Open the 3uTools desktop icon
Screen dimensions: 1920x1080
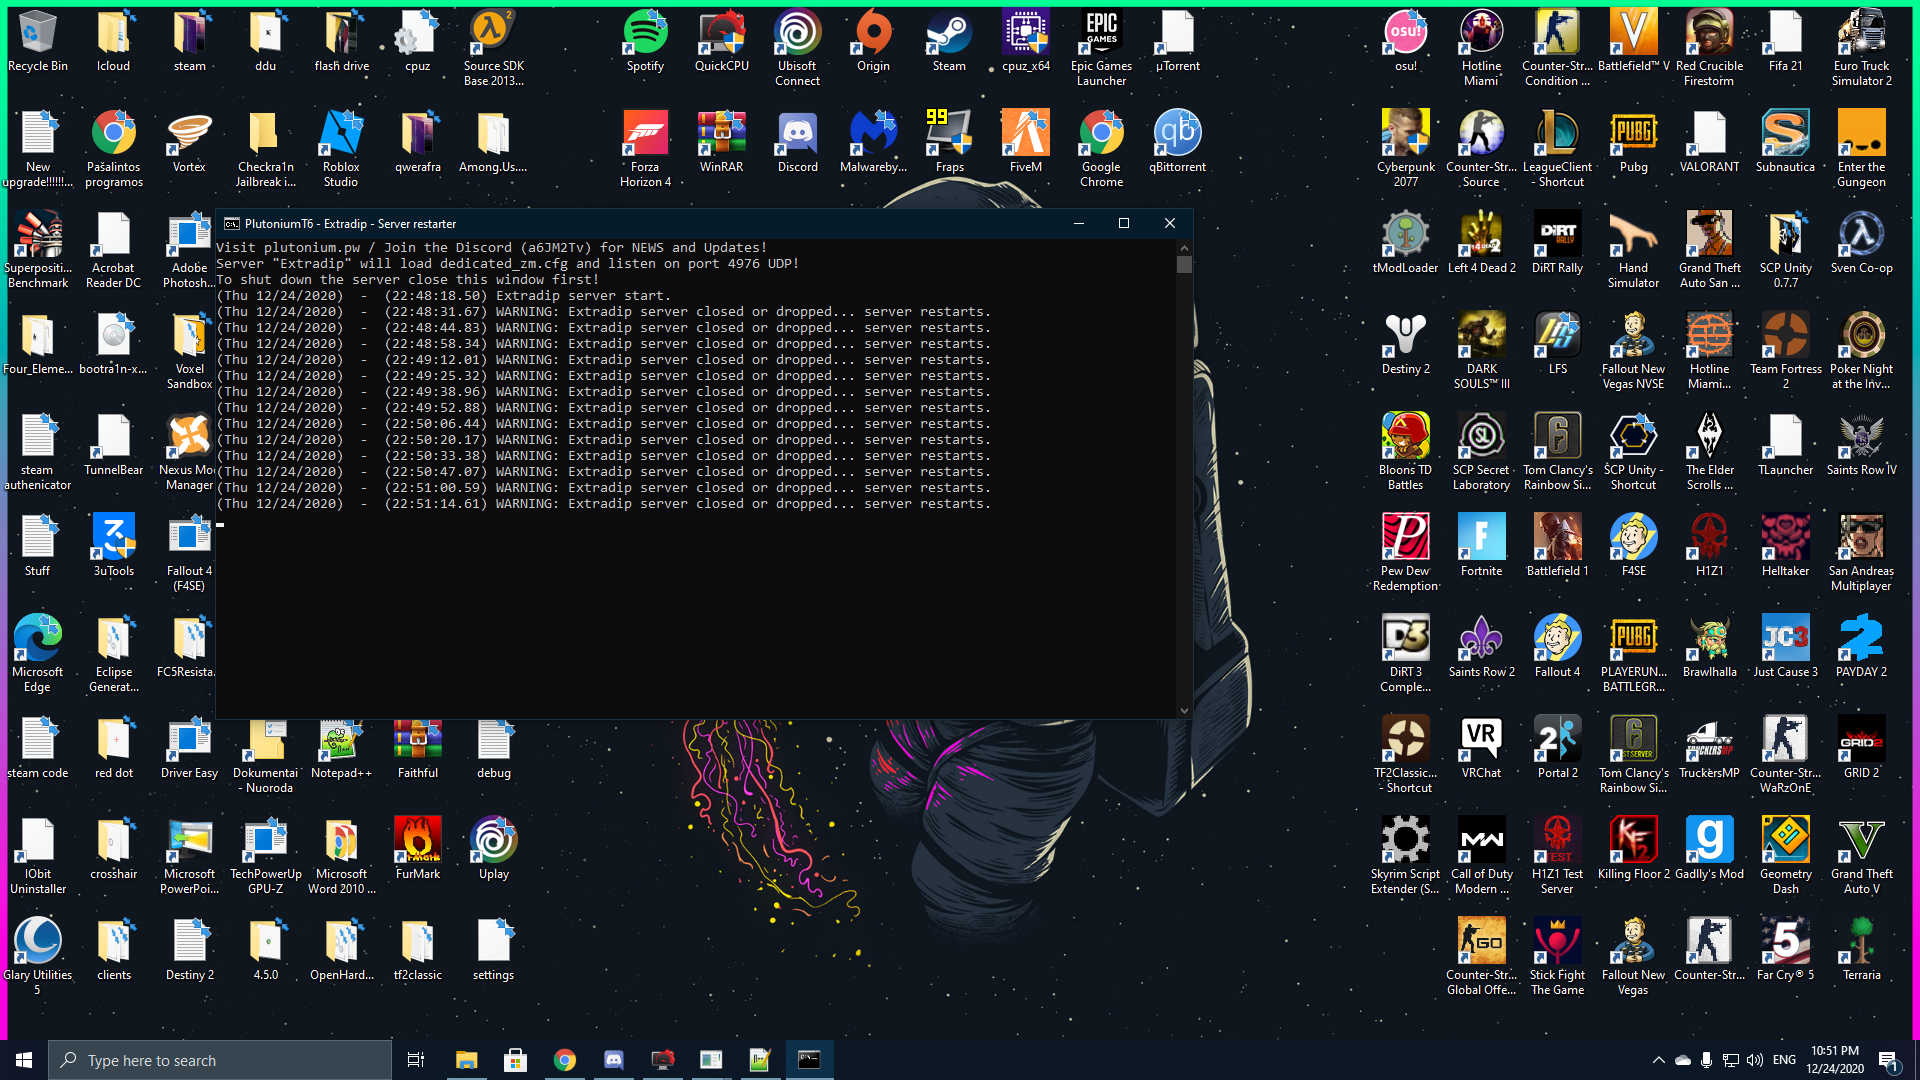tap(113, 547)
